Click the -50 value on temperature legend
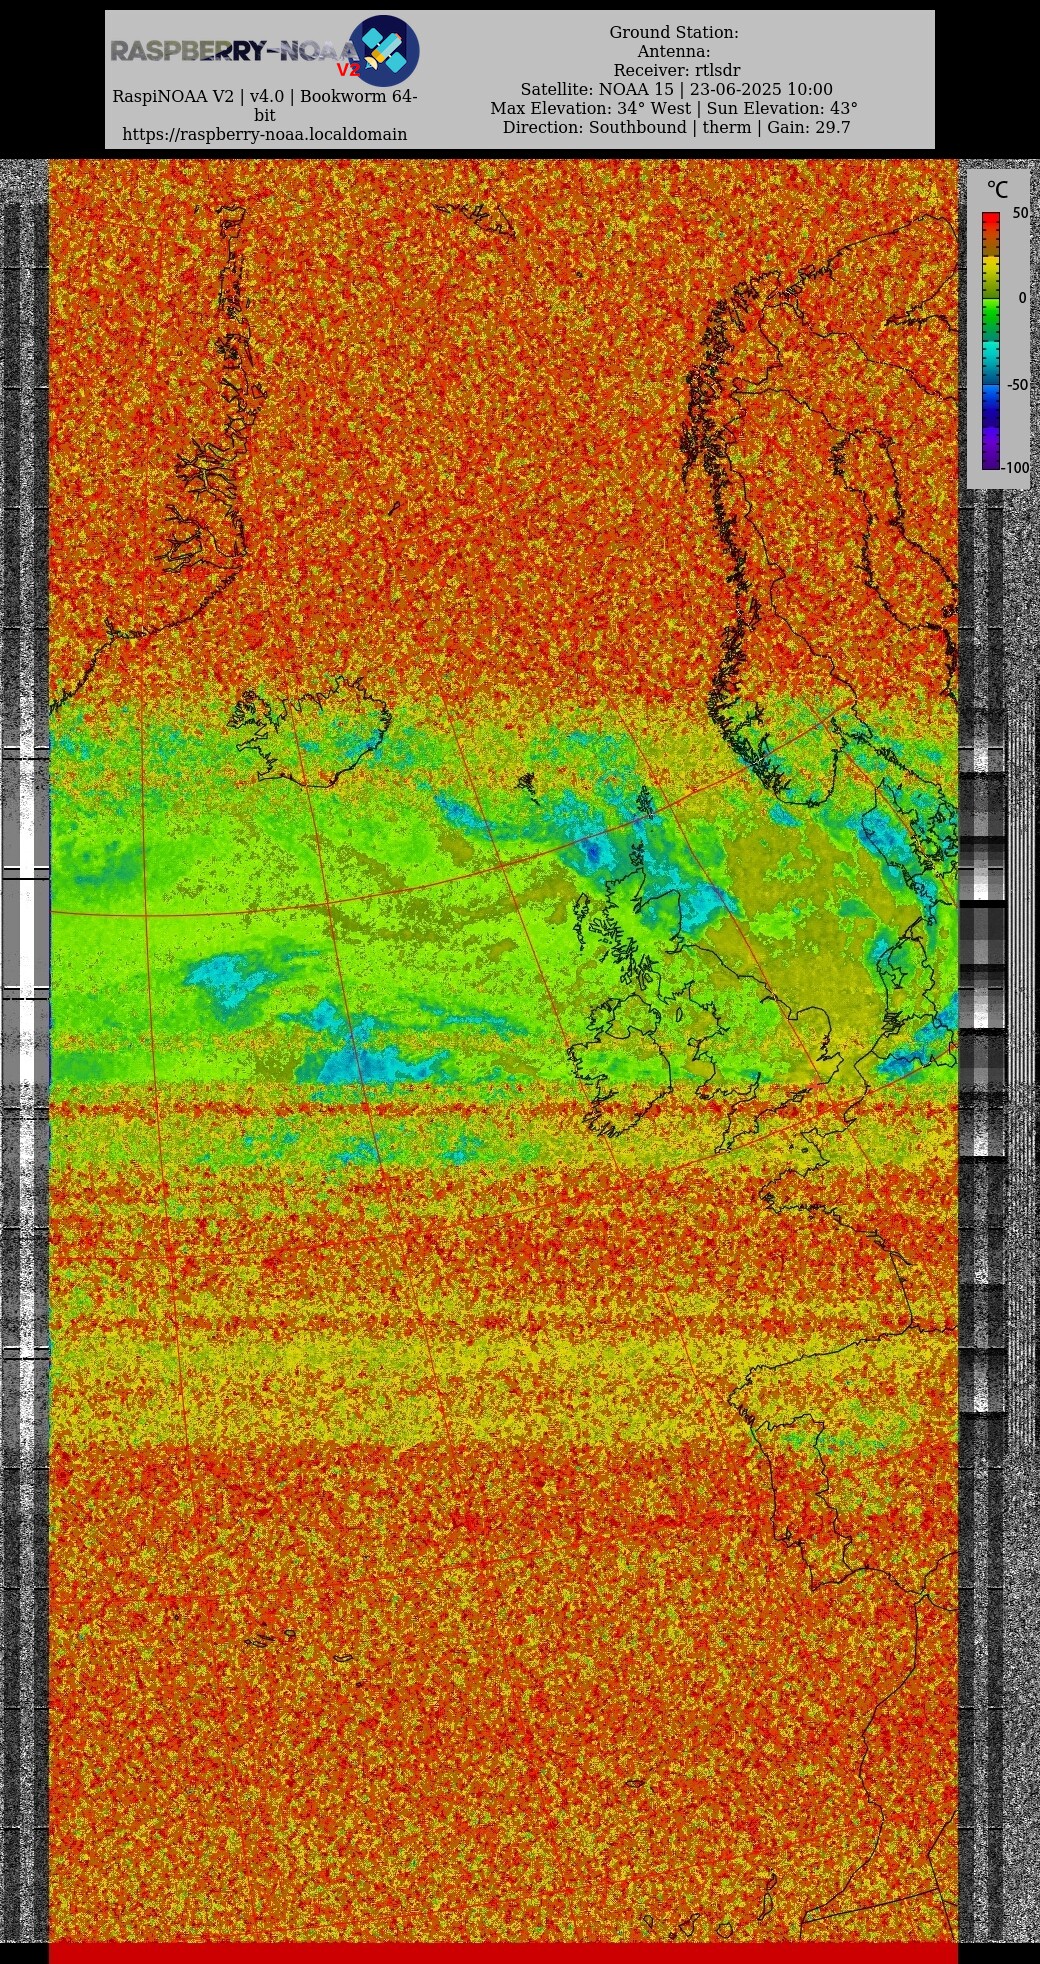 tap(1016, 385)
